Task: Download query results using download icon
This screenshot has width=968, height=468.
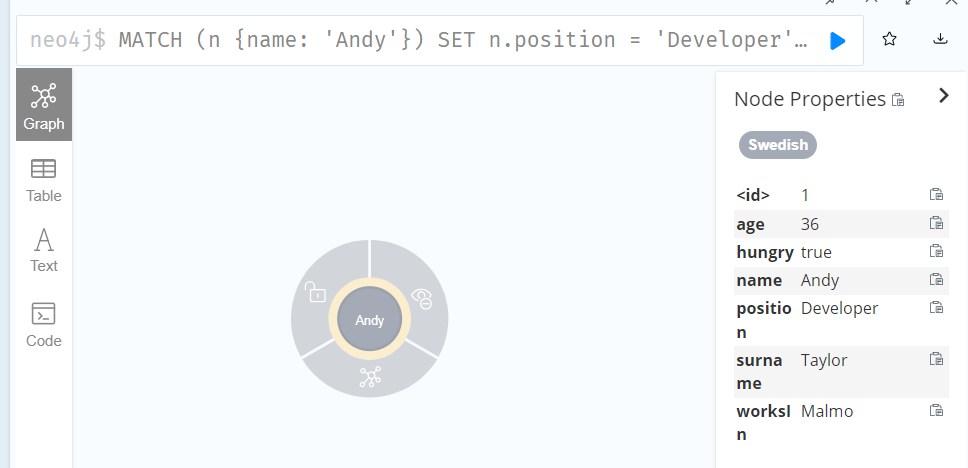Action: coord(940,40)
